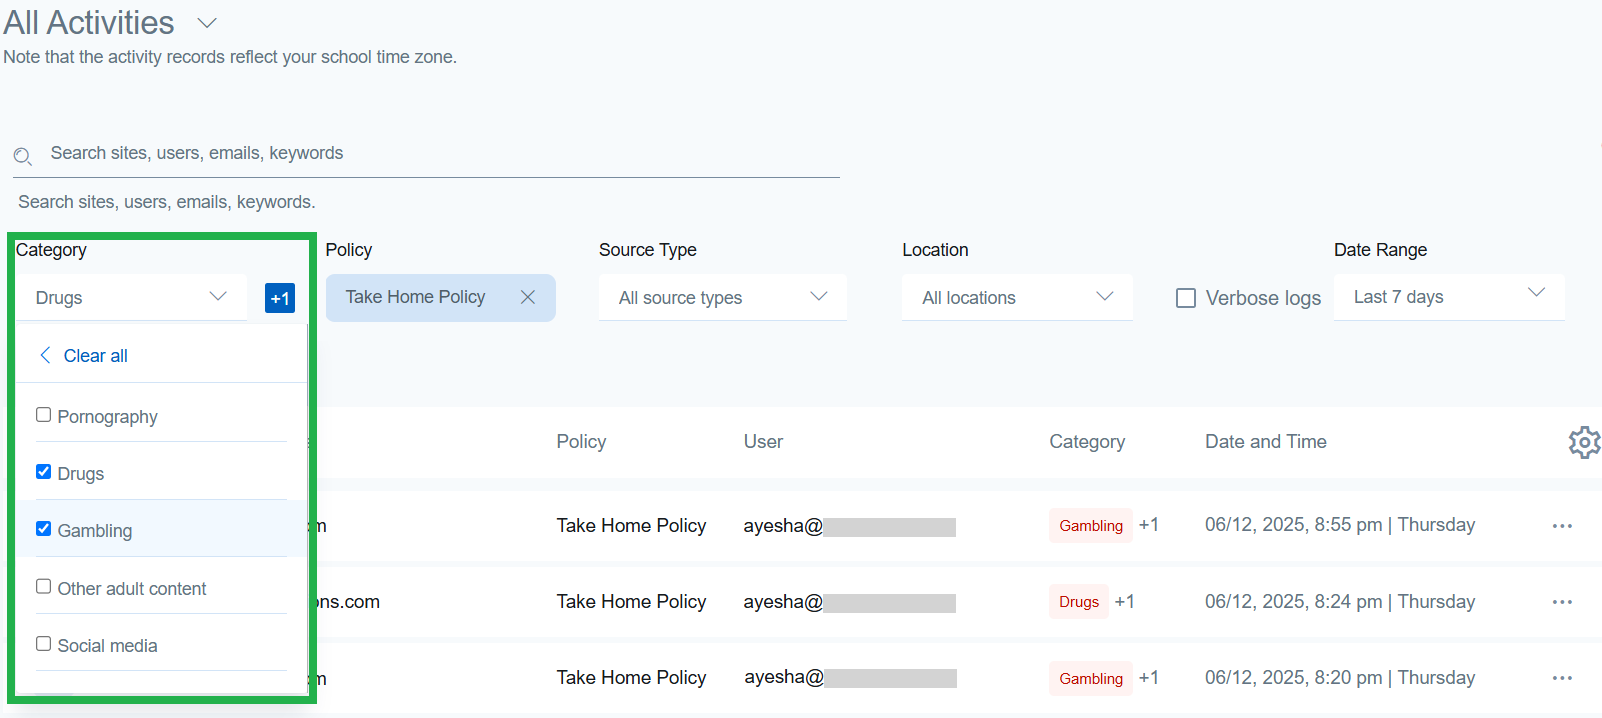Click the search magnifier icon
1602x718 pixels.
pos(23,156)
